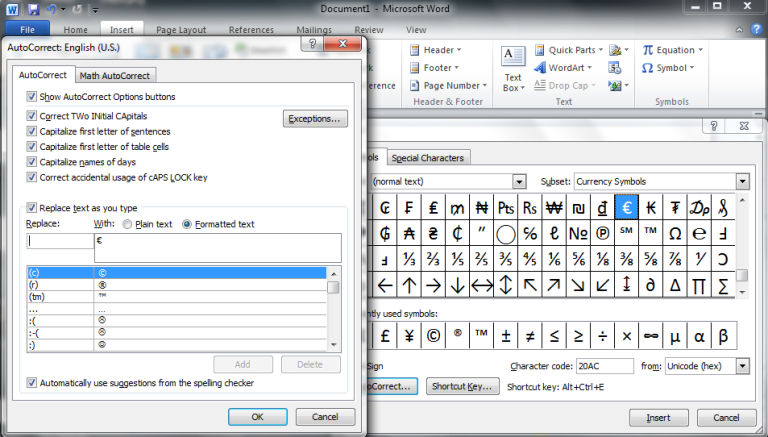Open the Text Box gallery

pos(513,69)
